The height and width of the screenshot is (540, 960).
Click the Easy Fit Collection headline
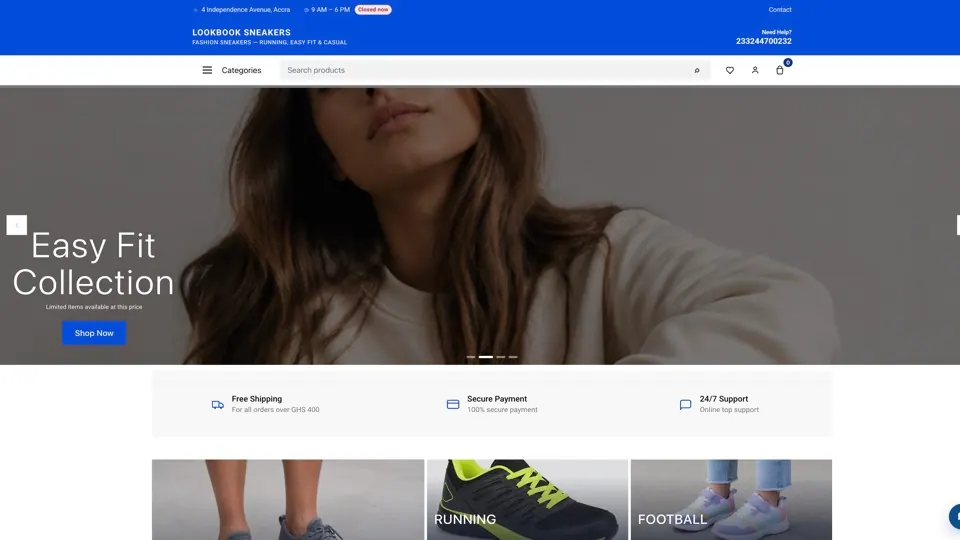(x=94, y=264)
